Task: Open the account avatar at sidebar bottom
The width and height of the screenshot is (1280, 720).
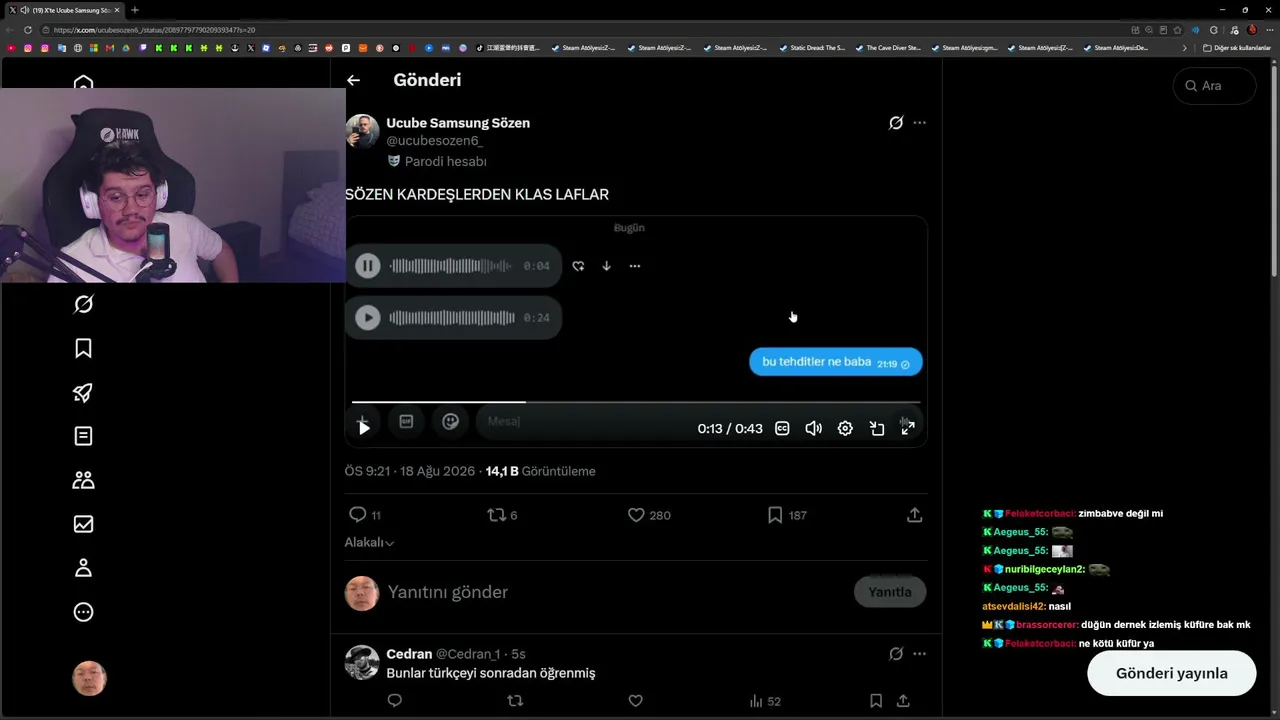Action: (x=89, y=679)
